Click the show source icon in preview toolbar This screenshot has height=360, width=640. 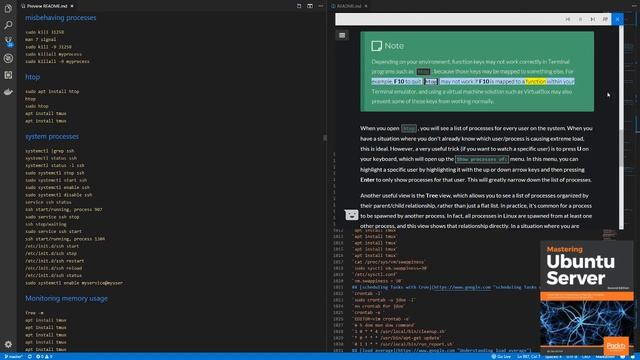pos(299,6)
